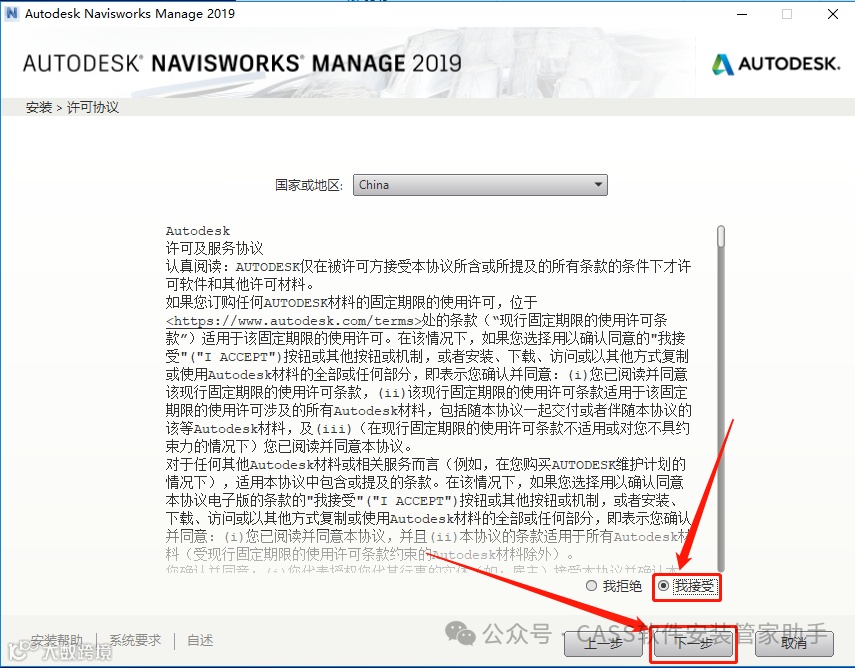The image size is (855, 668).
Task: Click the autodesk.com/terms link in agreement
Action: (294, 321)
